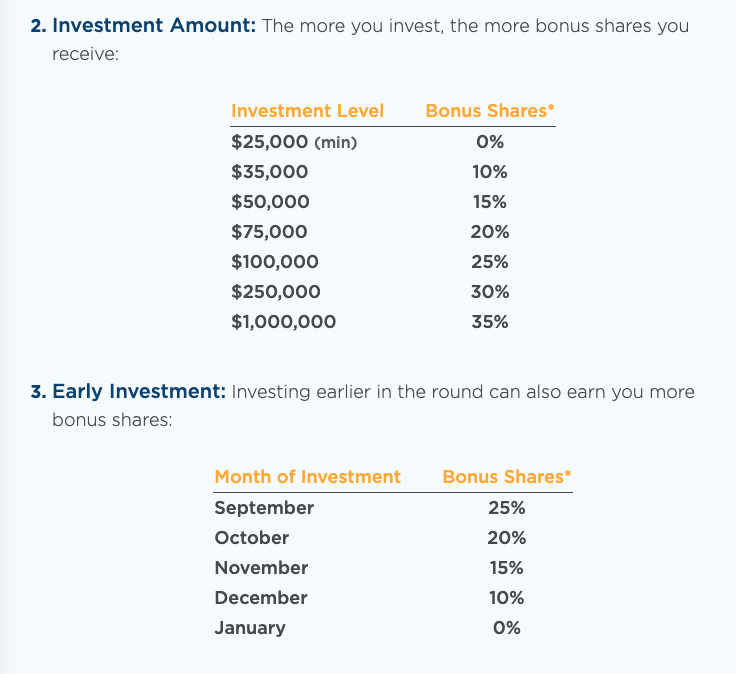
Task: Click the 30% bonus shares value
Action: click(490, 292)
